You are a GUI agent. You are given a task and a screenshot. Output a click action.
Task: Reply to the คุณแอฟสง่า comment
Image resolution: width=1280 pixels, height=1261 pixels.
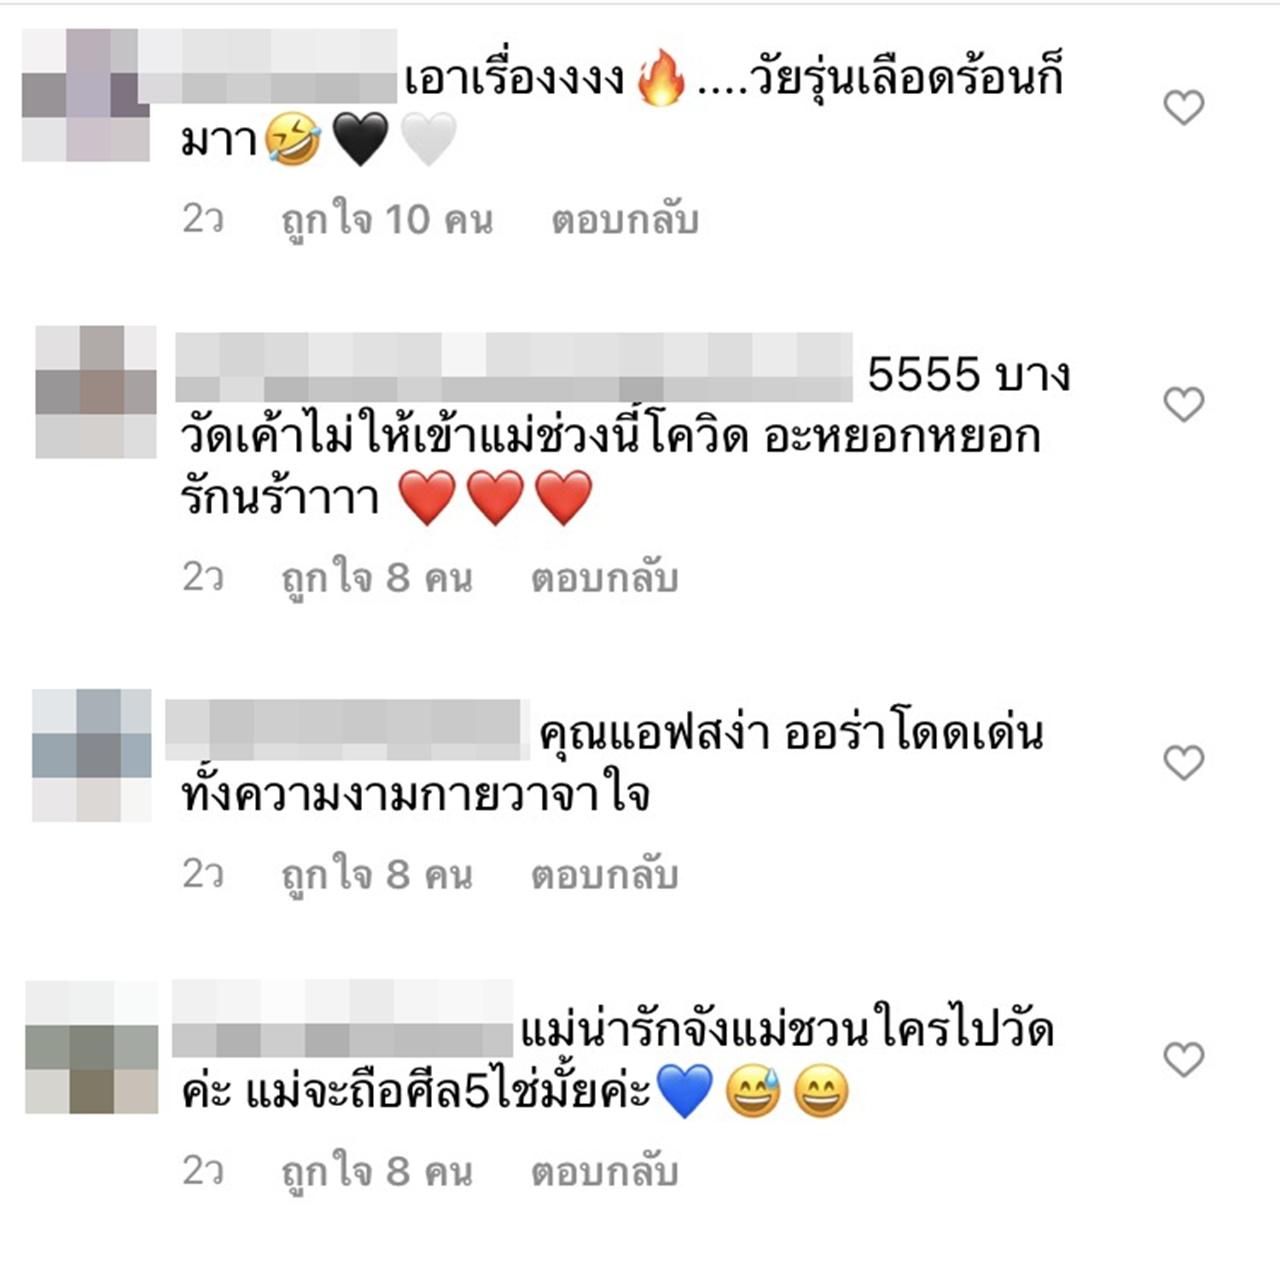[x=605, y=875]
